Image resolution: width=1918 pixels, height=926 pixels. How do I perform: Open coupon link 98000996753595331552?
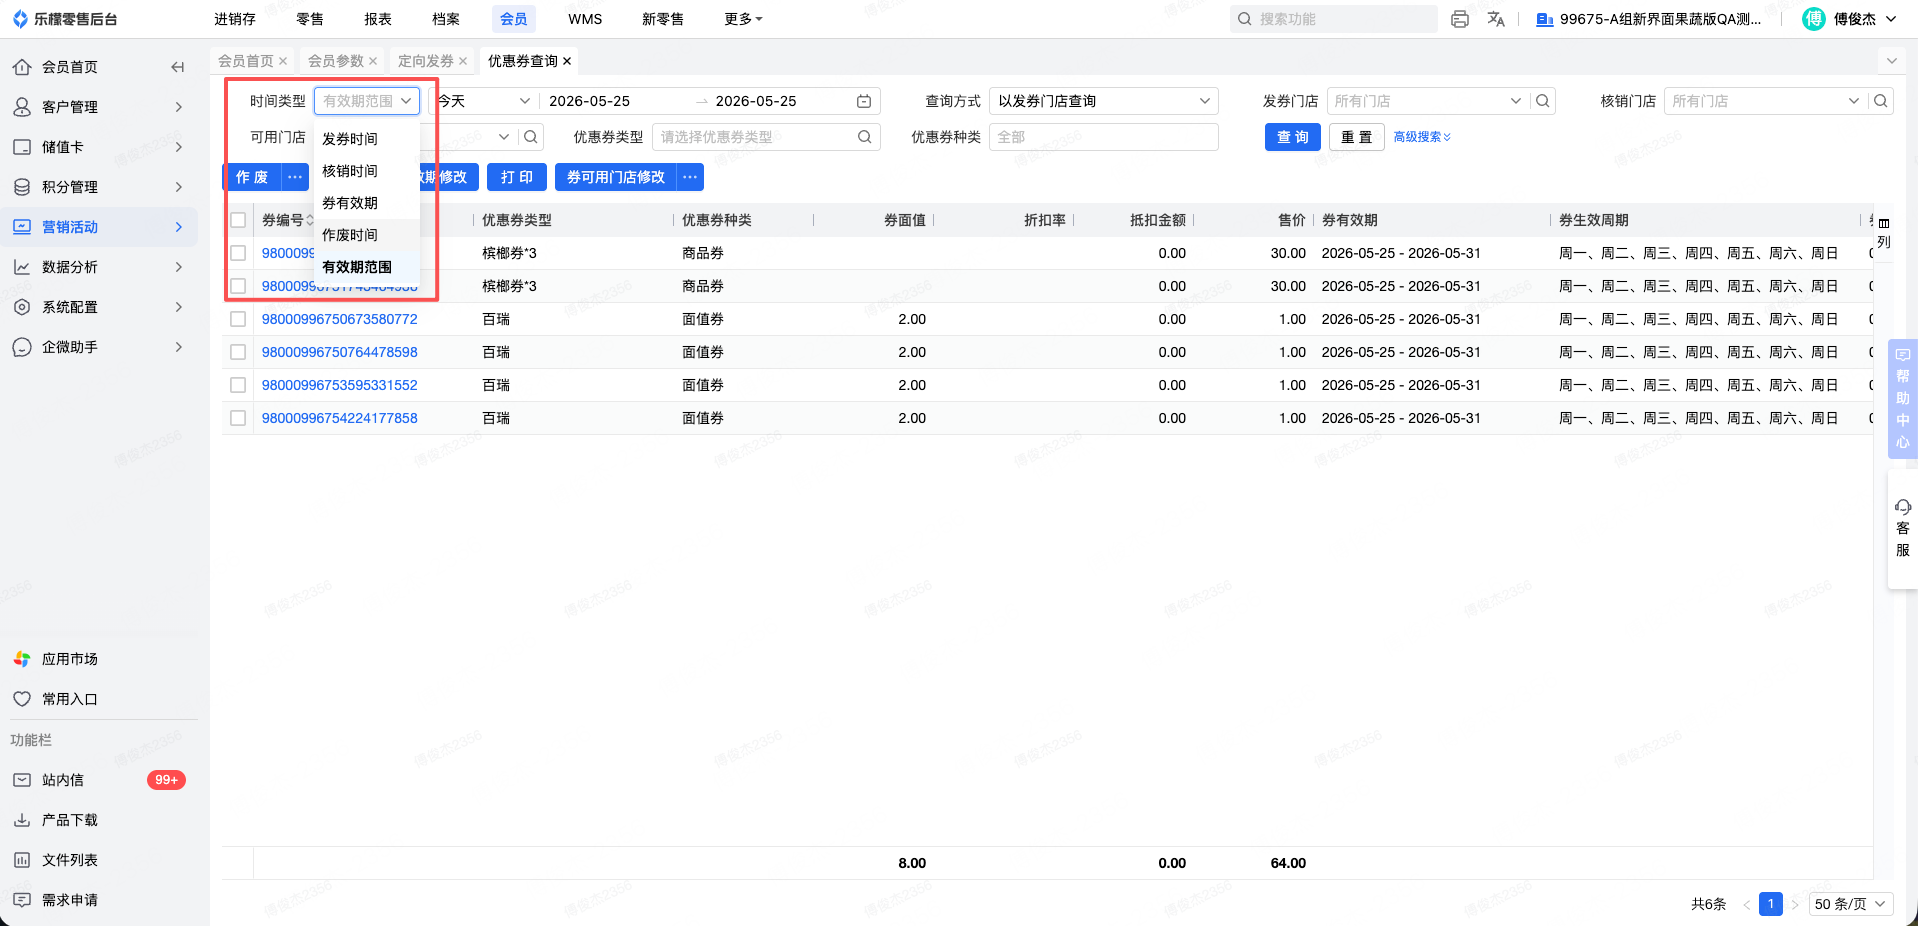coord(340,385)
